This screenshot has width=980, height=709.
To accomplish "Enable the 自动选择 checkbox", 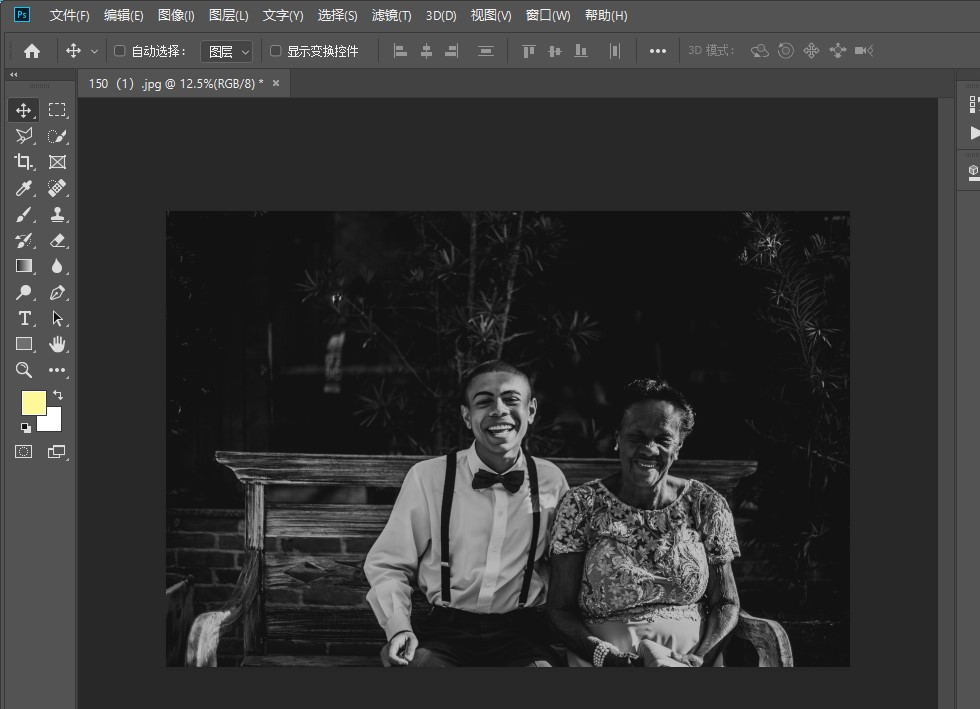I will tap(120, 51).
